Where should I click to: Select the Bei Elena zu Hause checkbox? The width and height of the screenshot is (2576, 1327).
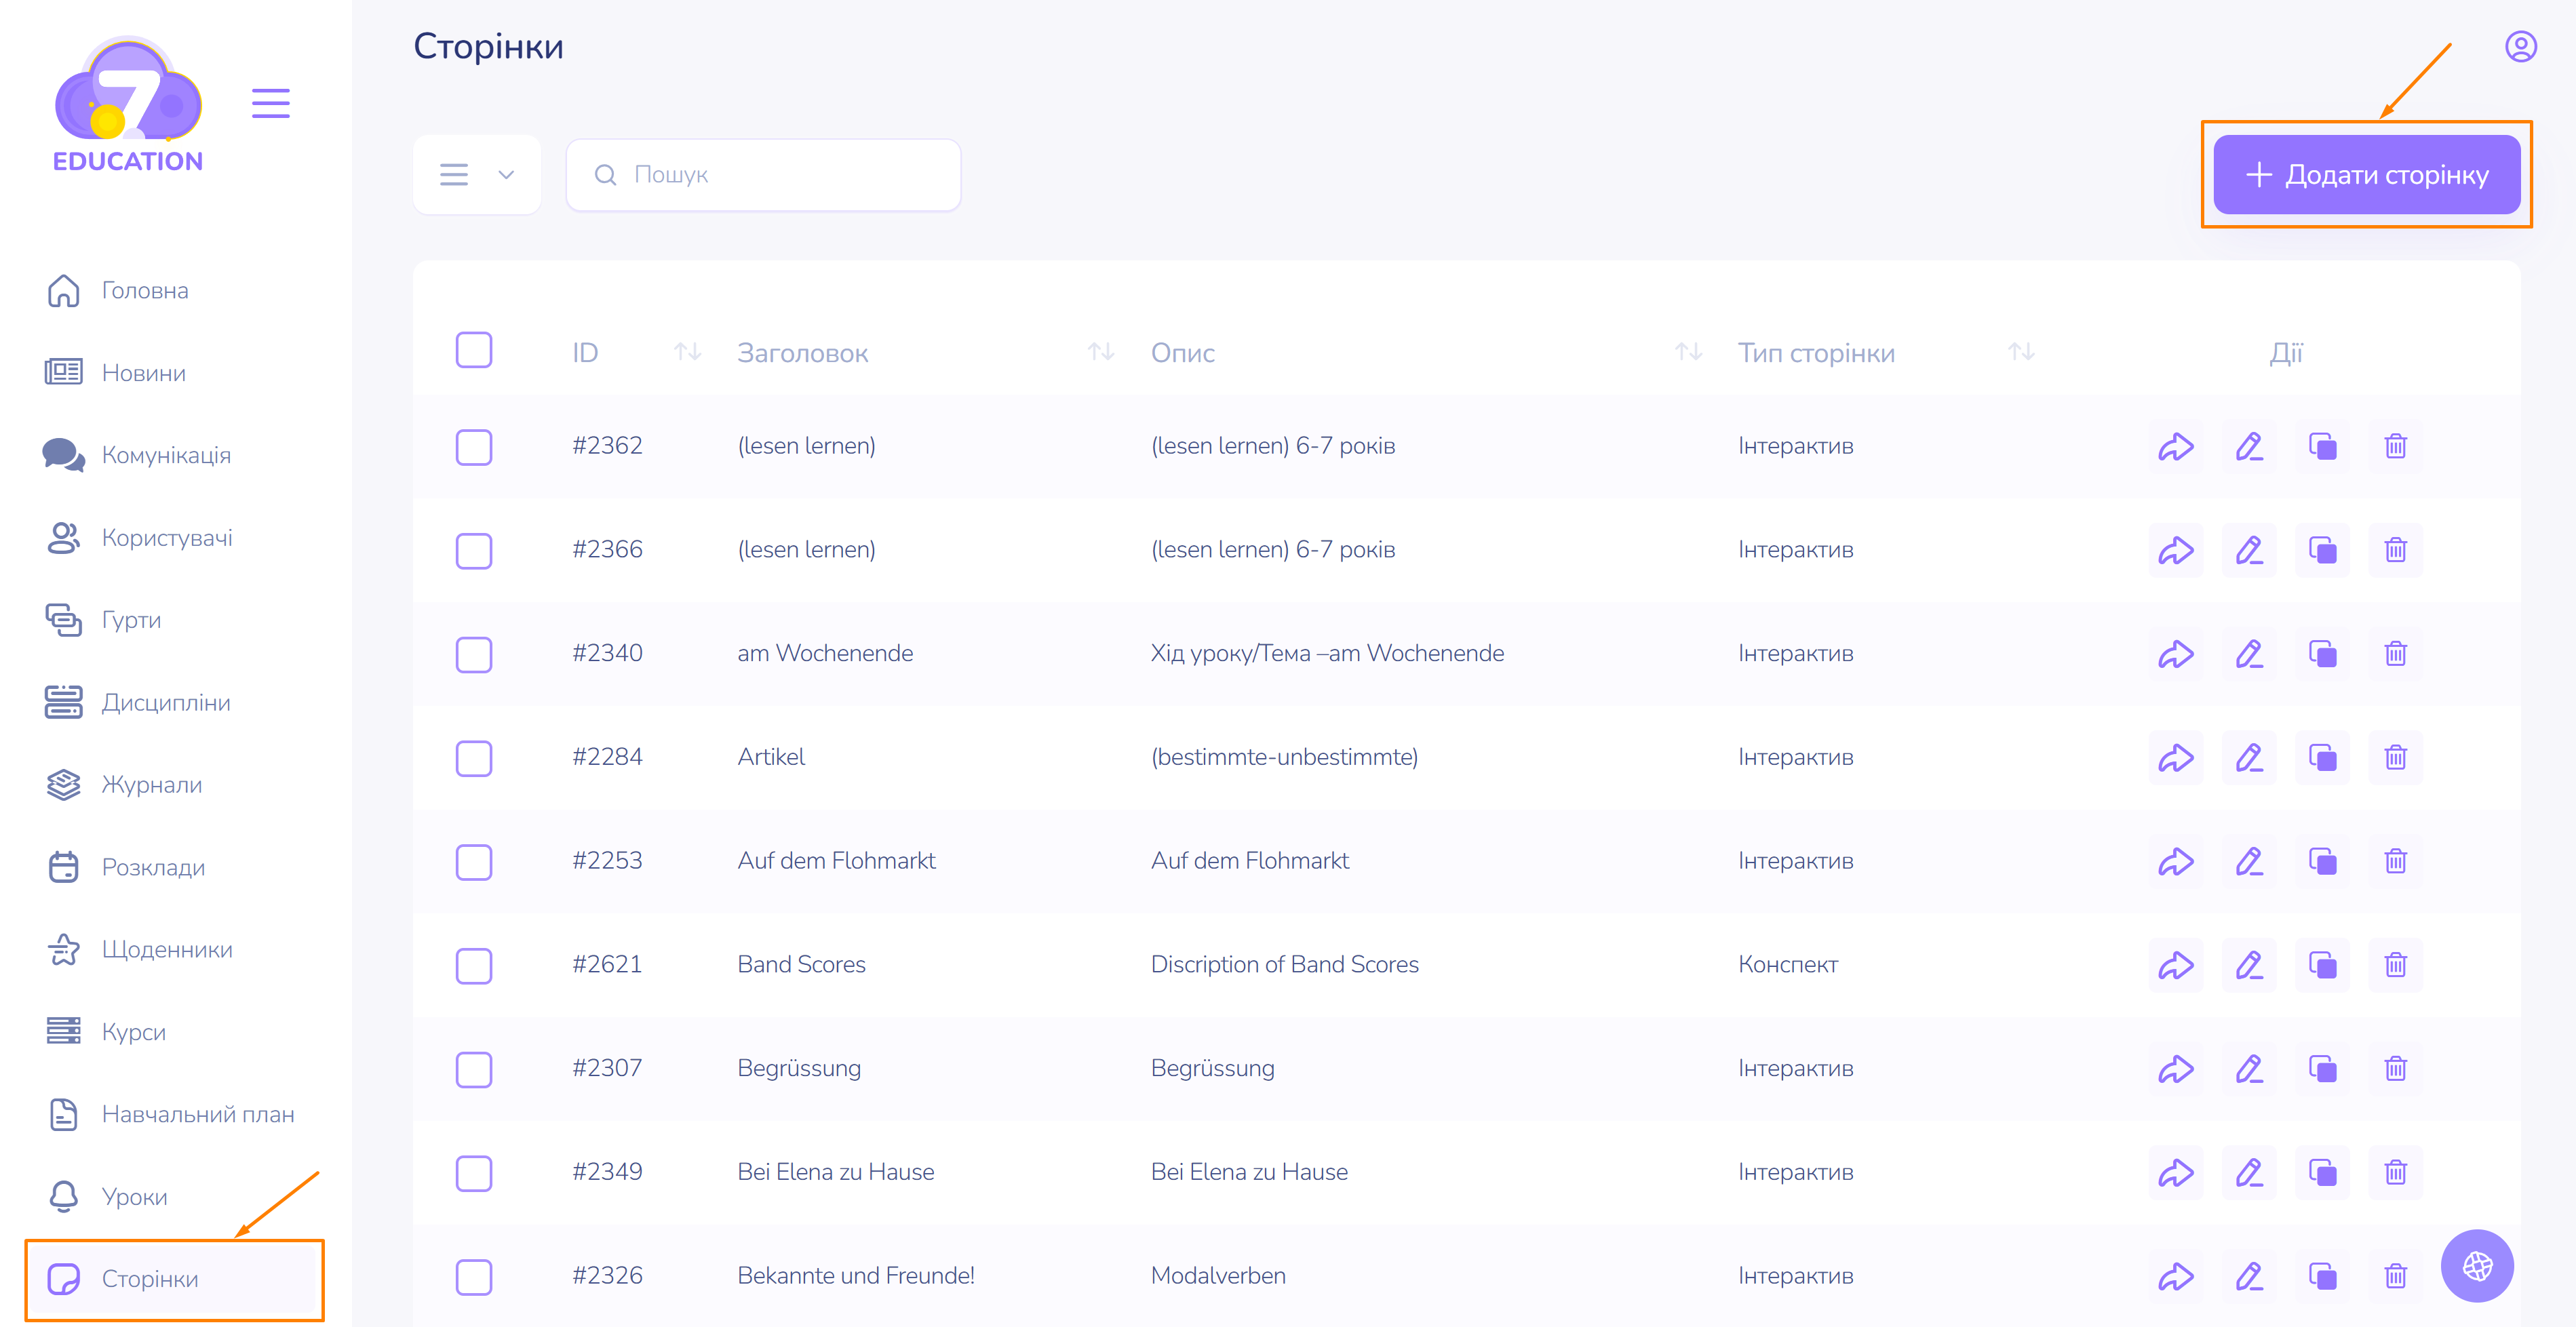click(474, 1173)
